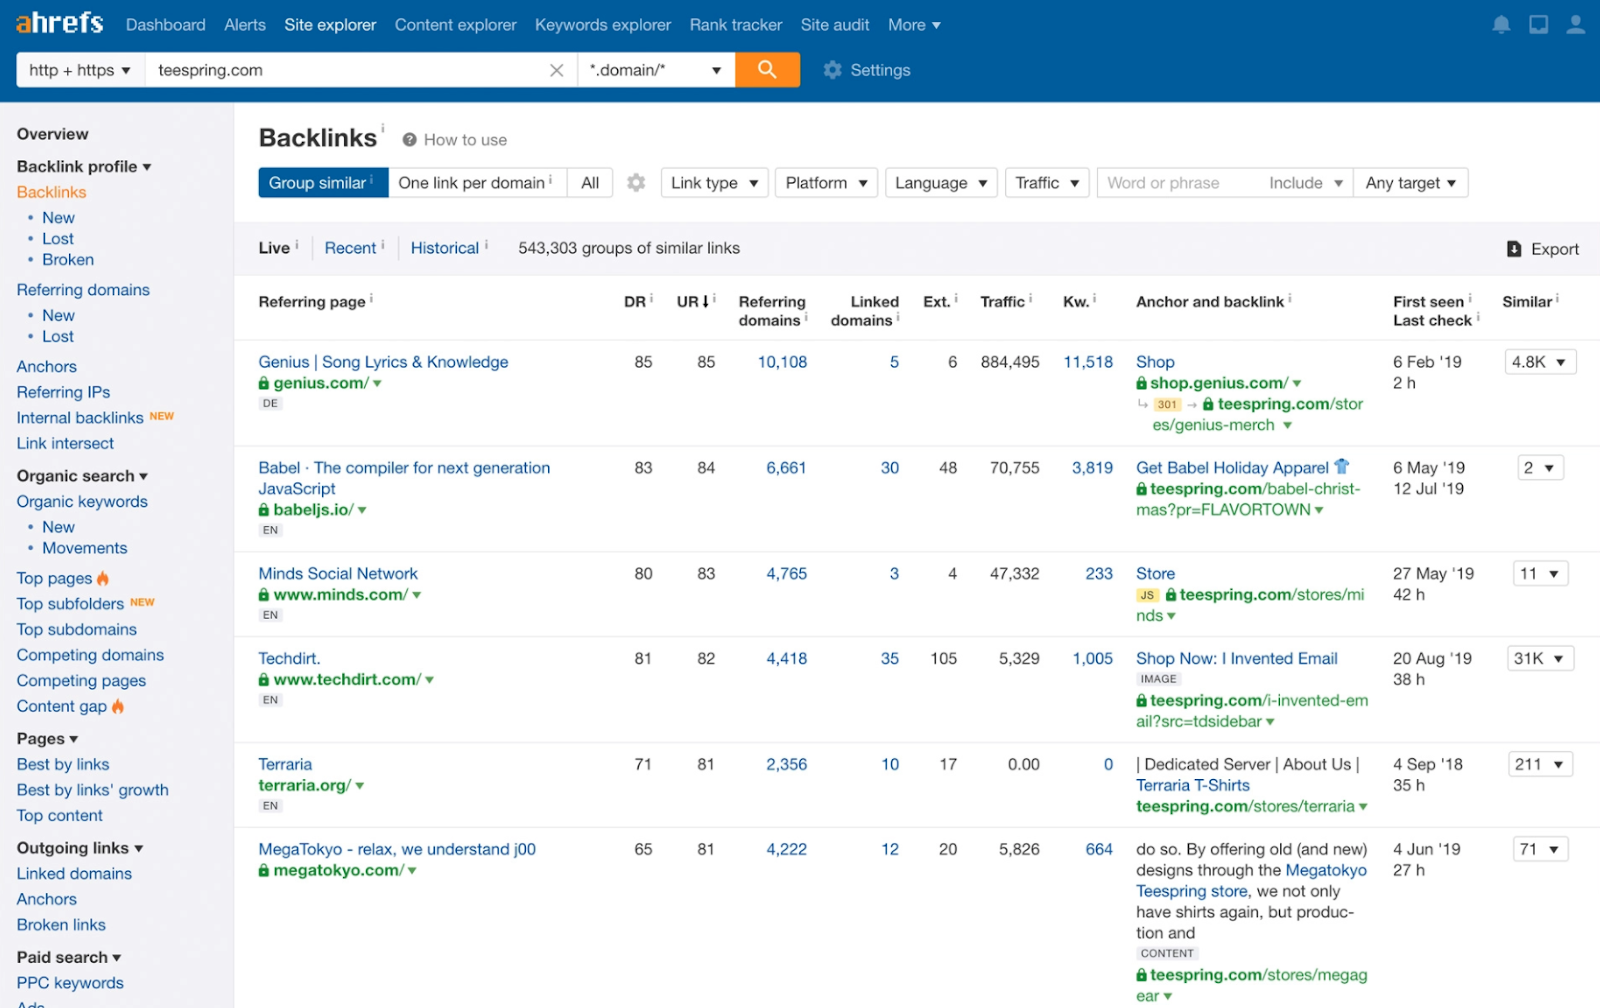Click the info icon next to Backlinks heading
This screenshot has width=1600, height=1008.
point(383,128)
